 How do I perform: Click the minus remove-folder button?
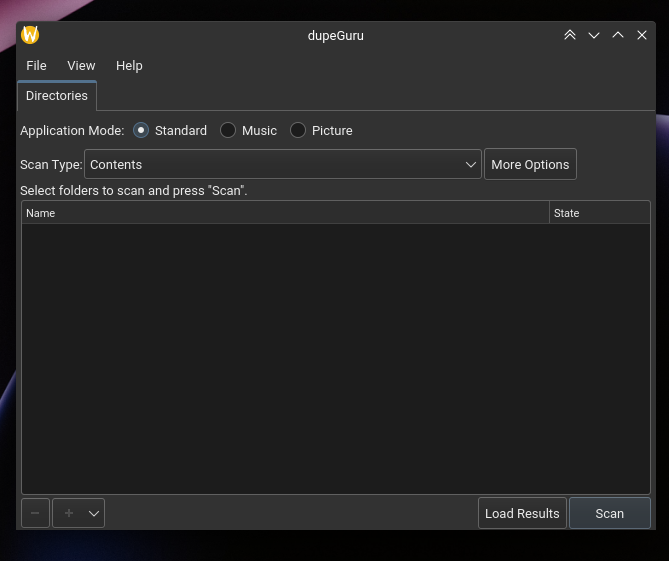point(35,513)
